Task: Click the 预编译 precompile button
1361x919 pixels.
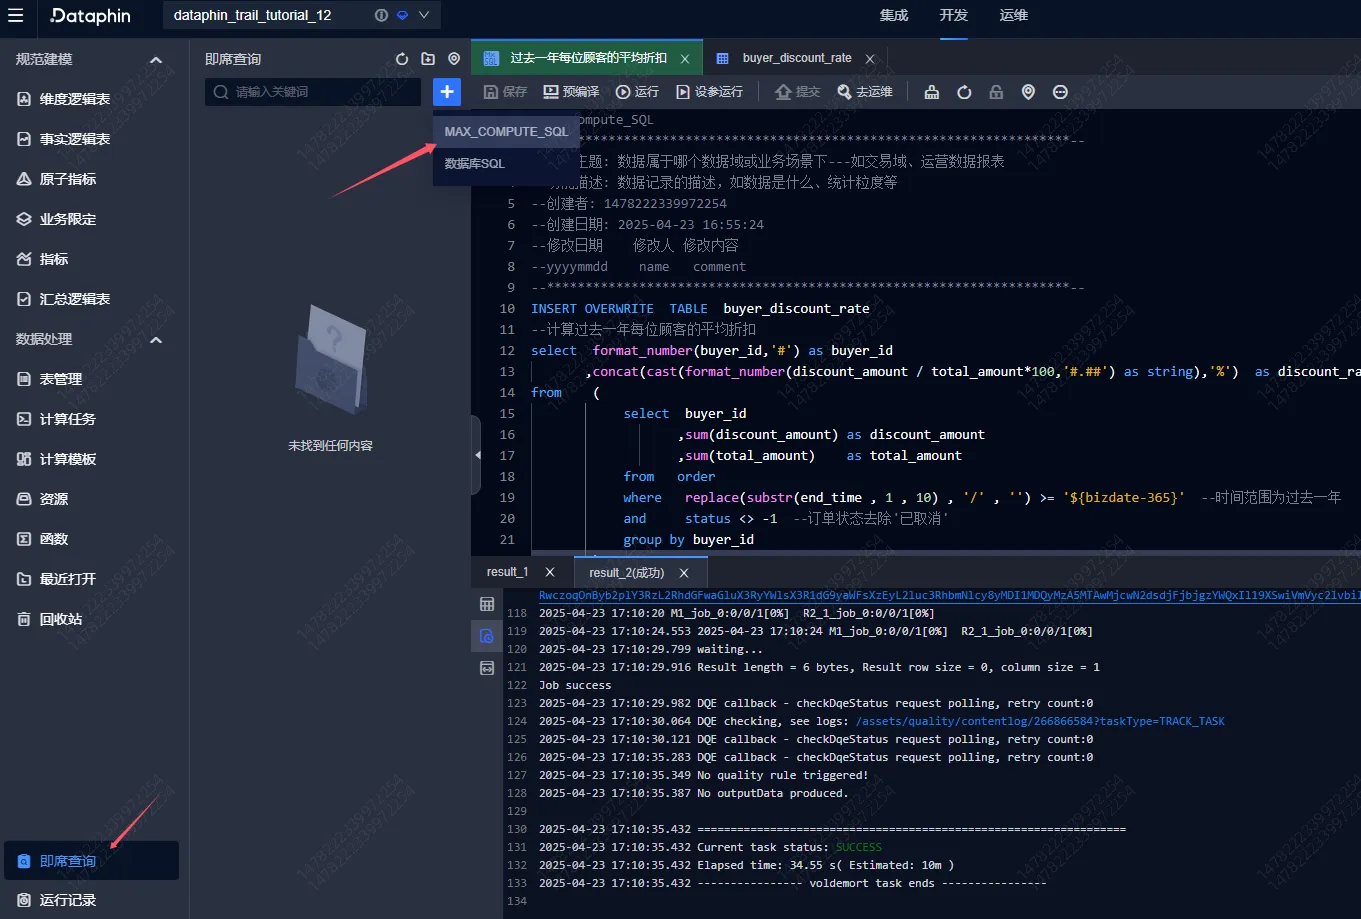Action: pyautogui.click(x=571, y=92)
